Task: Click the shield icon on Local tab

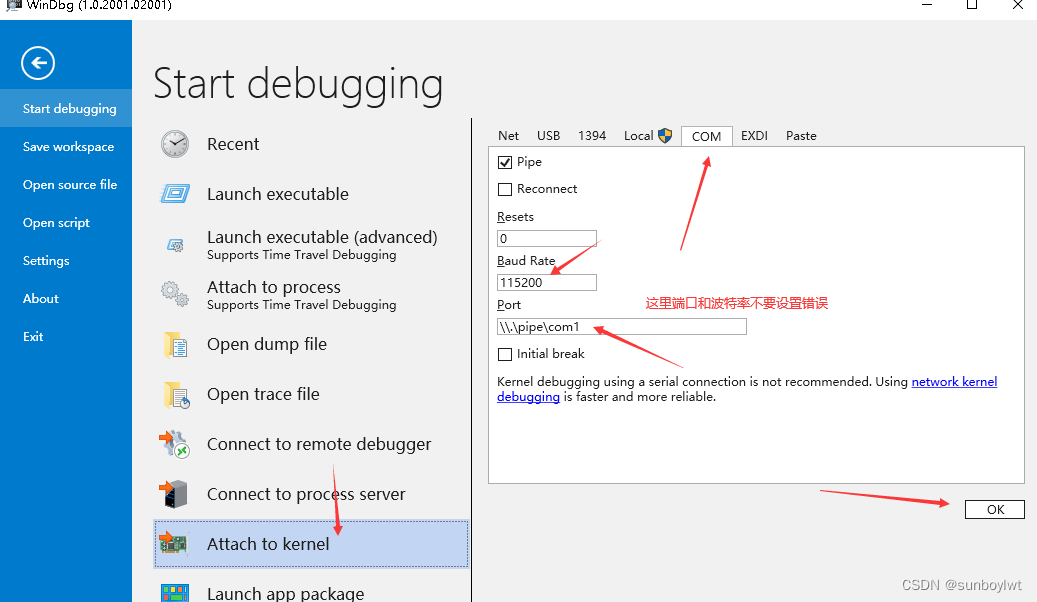Action: [665, 135]
